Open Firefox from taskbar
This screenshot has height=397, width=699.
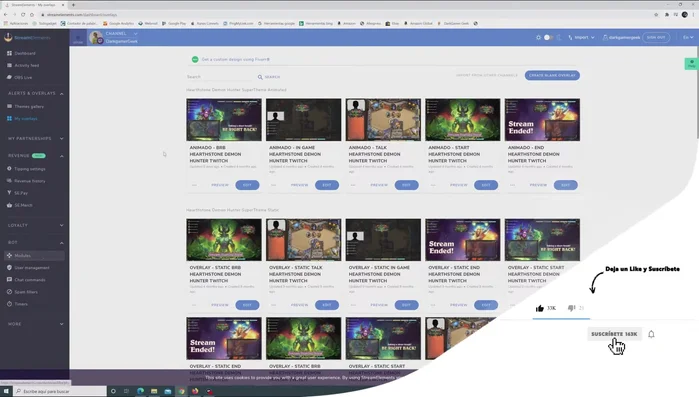pos(195,391)
